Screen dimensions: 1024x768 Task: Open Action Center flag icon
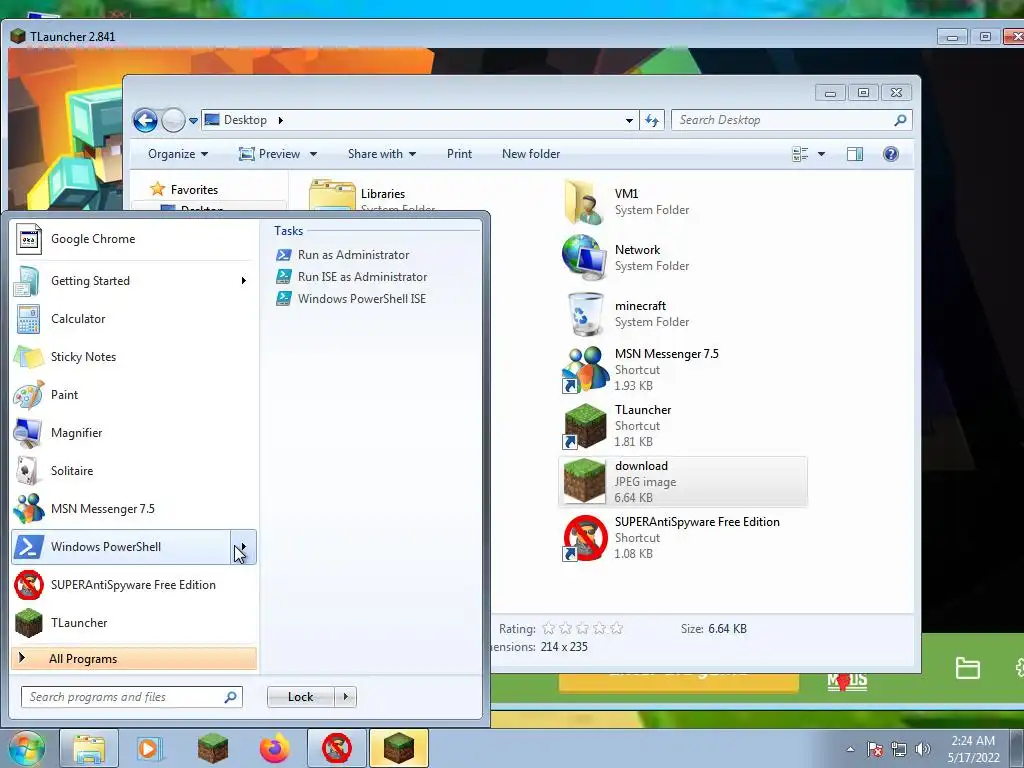[x=875, y=749]
